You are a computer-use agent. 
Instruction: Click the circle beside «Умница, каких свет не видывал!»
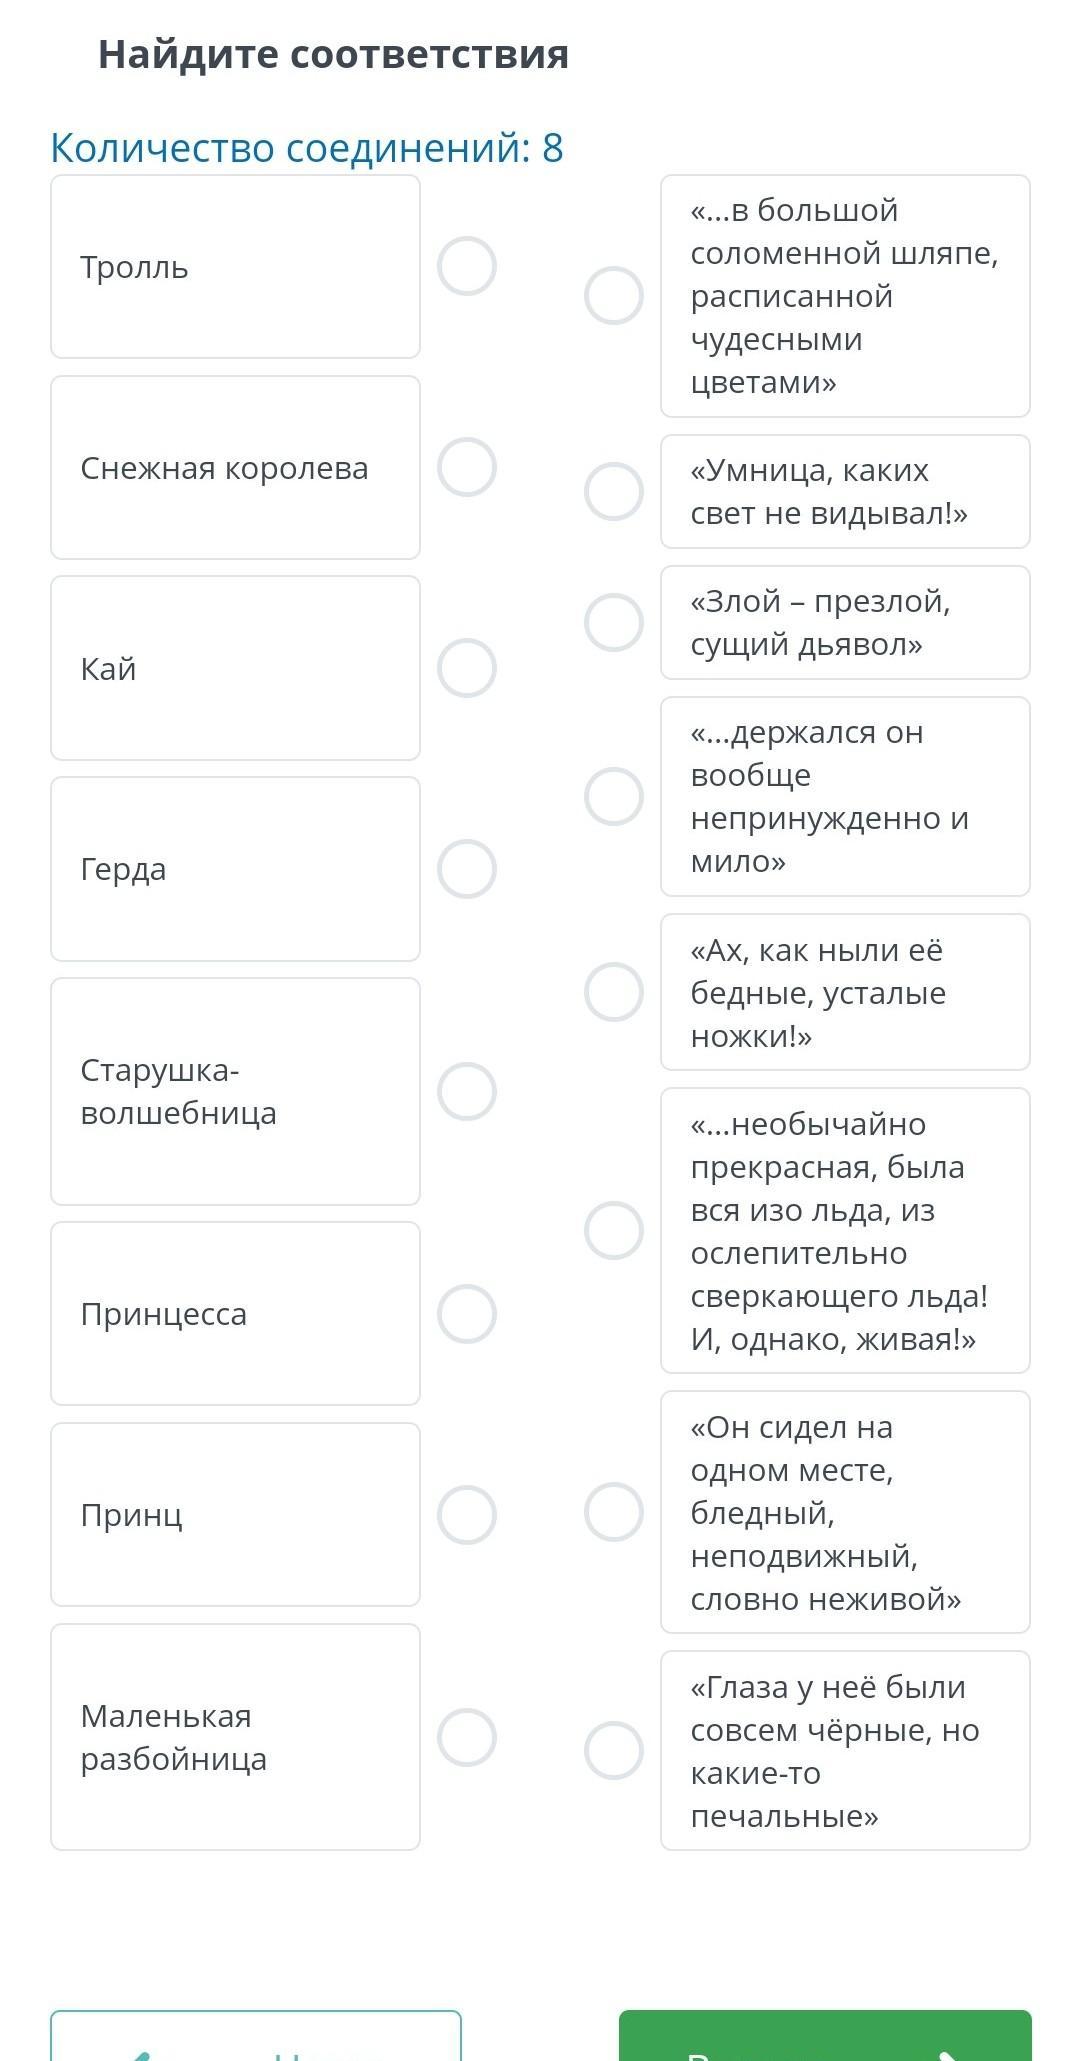[614, 491]
